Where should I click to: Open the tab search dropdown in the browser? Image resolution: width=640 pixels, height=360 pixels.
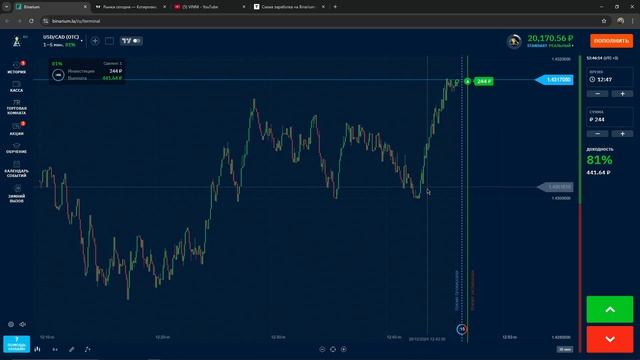(6, 7)
